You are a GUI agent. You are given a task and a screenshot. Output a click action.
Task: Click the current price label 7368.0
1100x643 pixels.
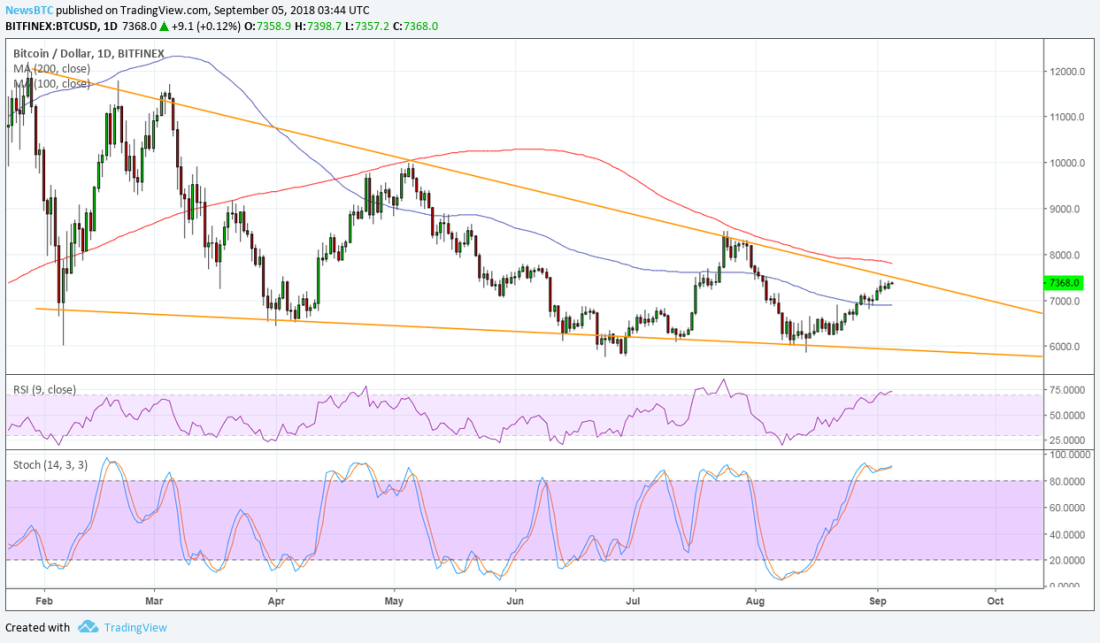1062,283
